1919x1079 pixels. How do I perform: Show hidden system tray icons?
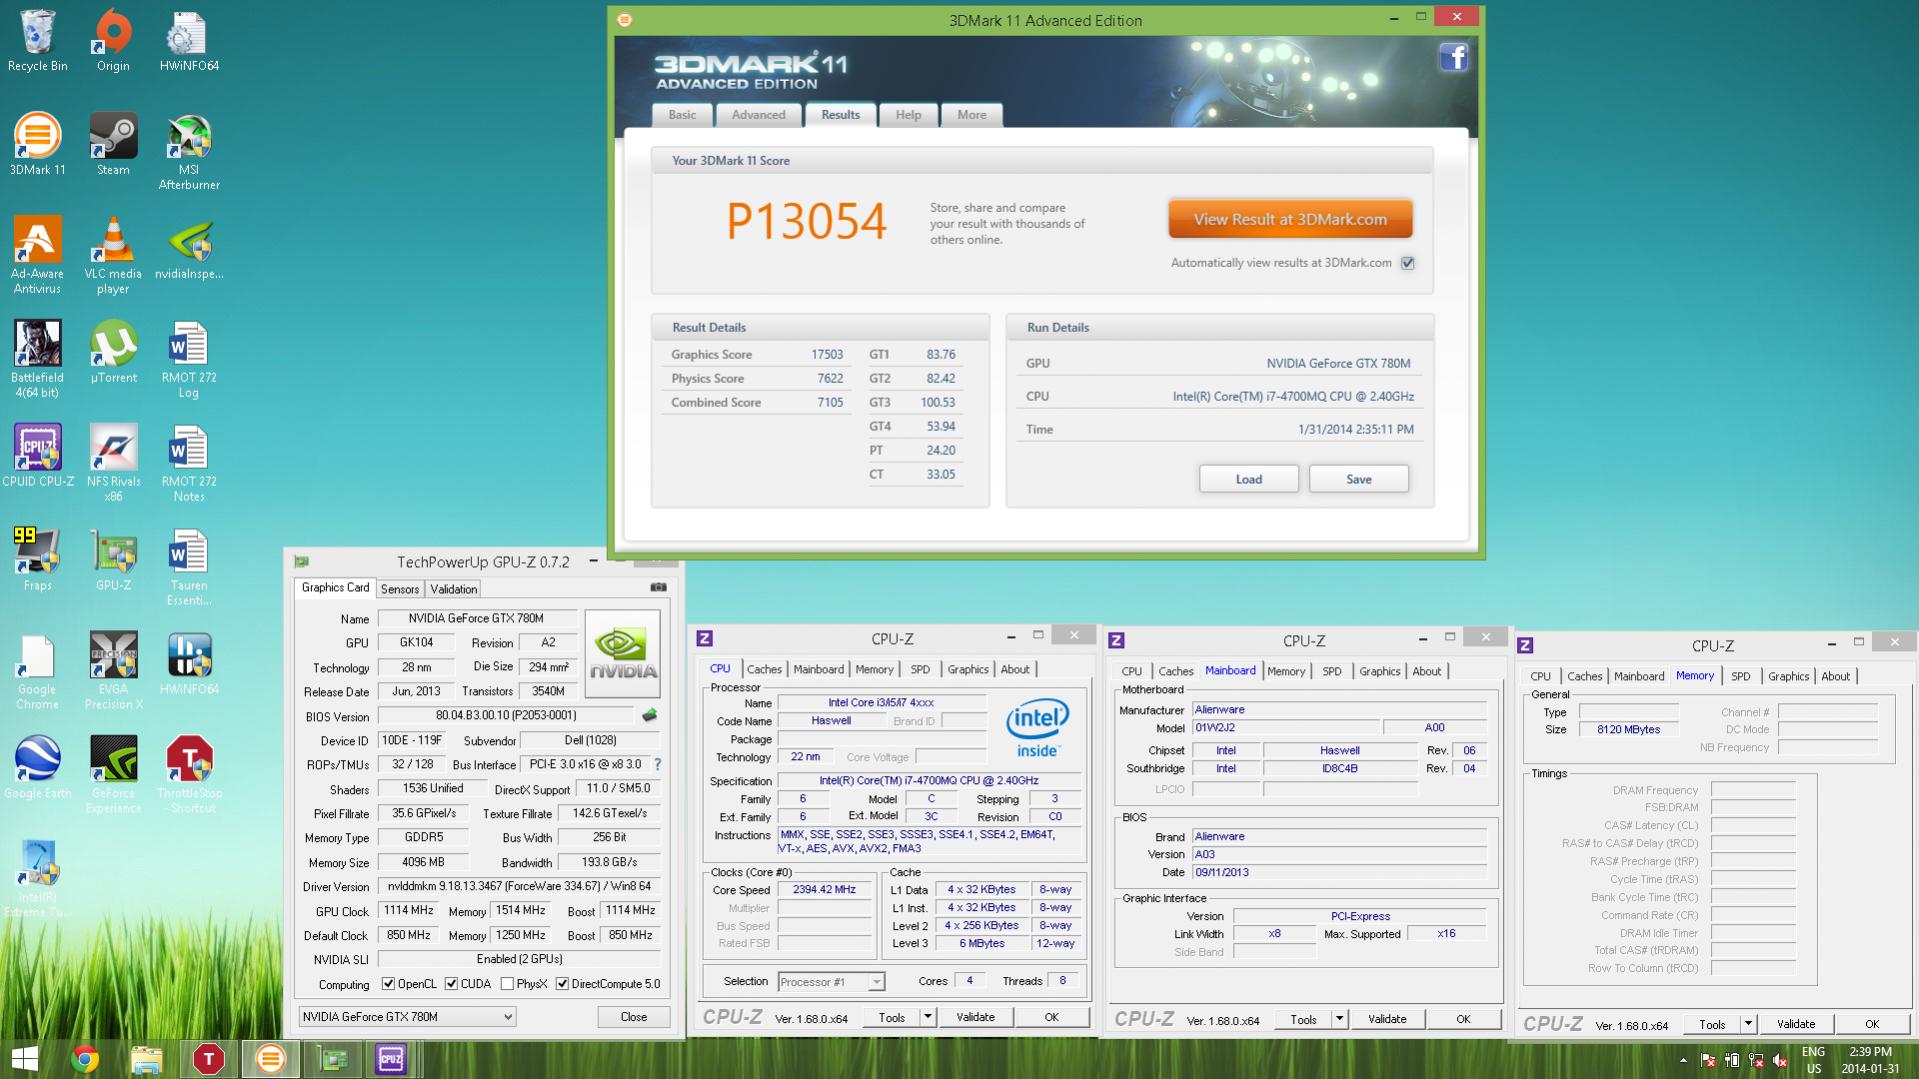(1683, 1060)
